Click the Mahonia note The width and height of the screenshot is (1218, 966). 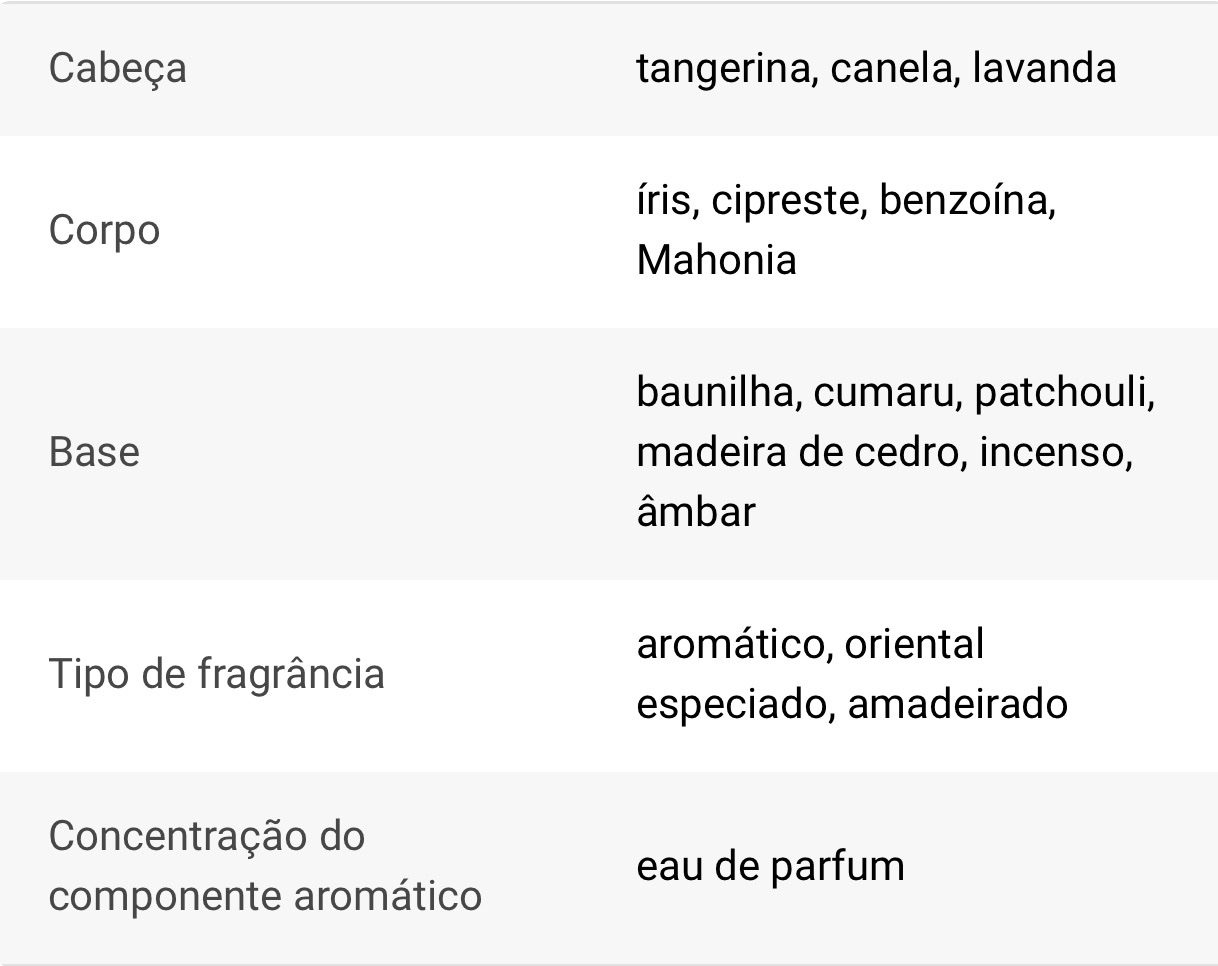[716, 260]
